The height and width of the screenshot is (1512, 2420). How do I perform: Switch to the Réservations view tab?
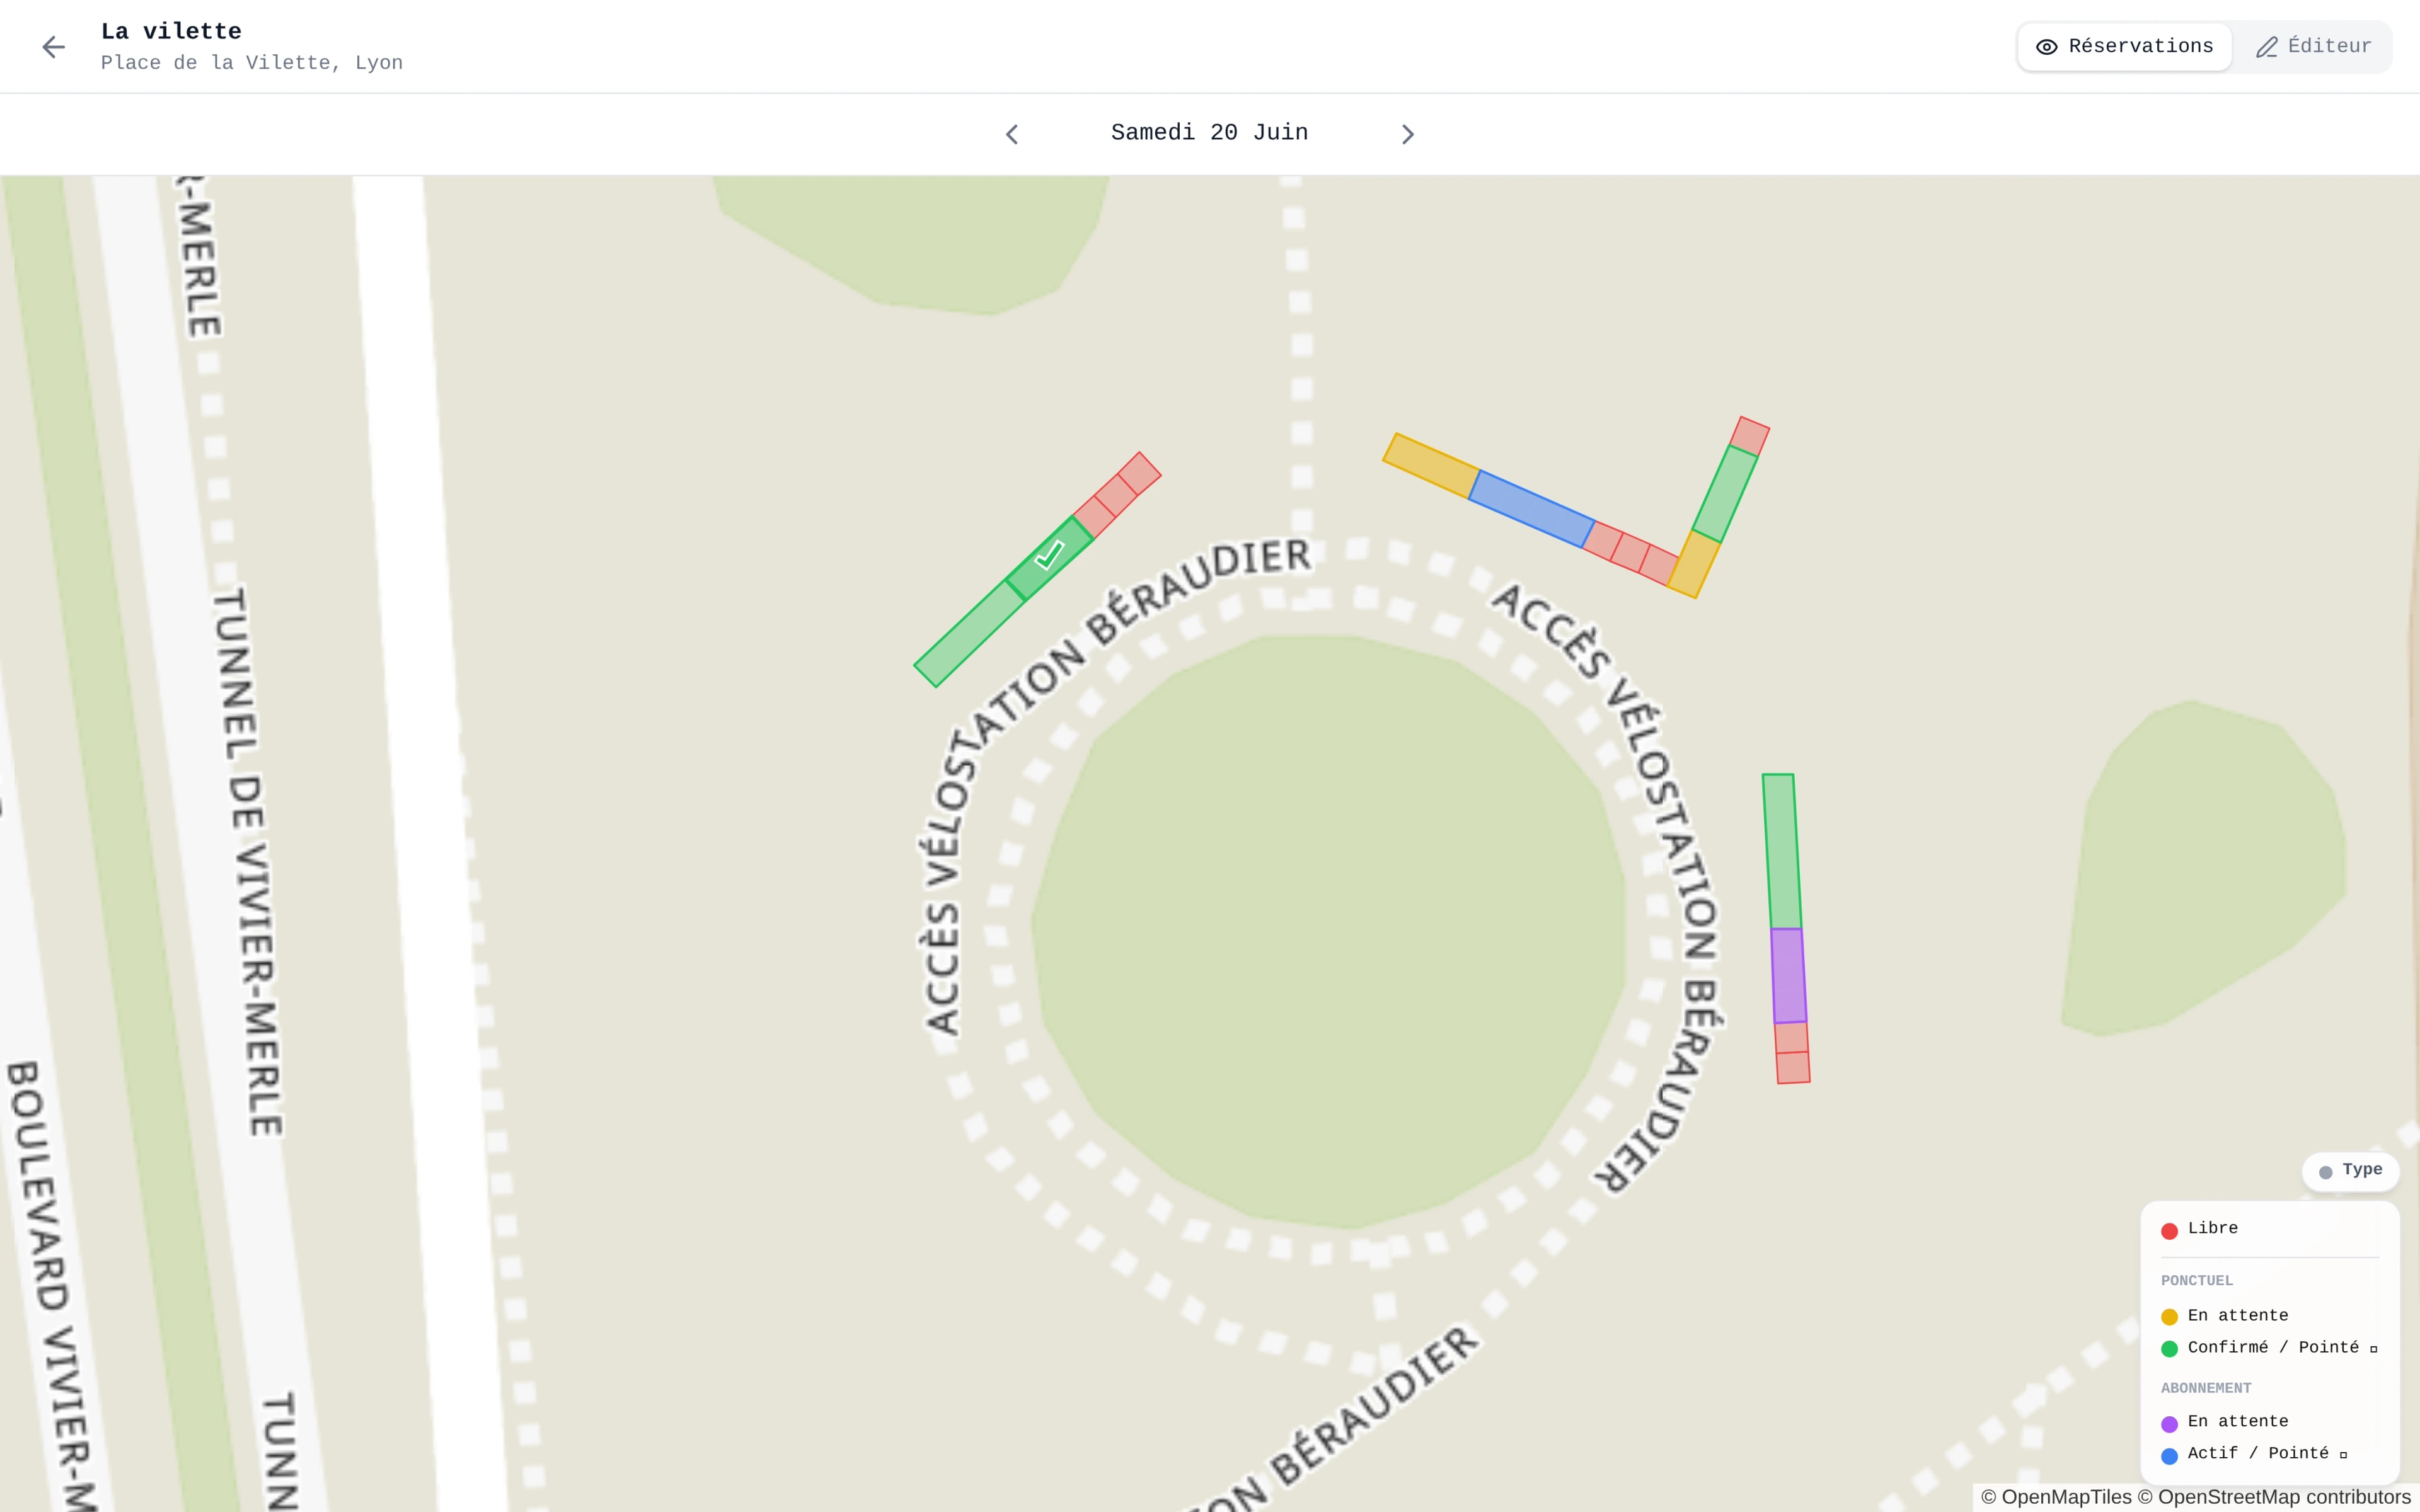tap(2125, 47)
